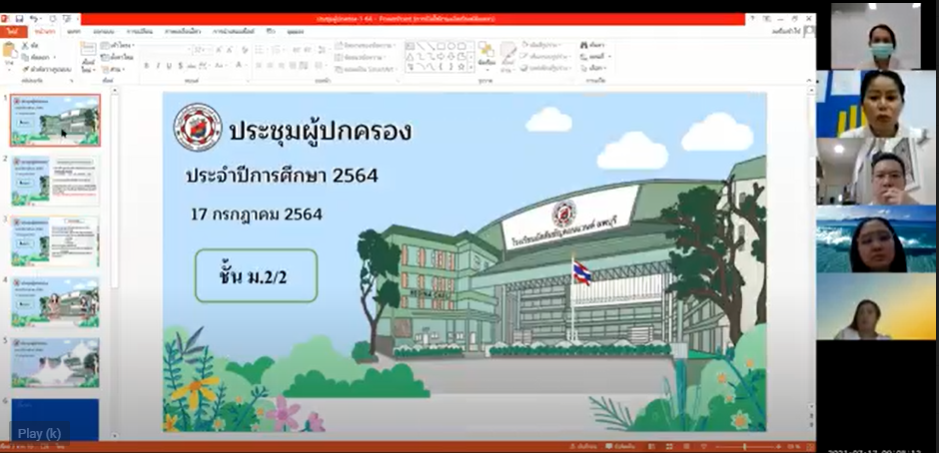Open the slide Layout dropdown
This screenshot has height=453, width=939.
tap(117, 46)
